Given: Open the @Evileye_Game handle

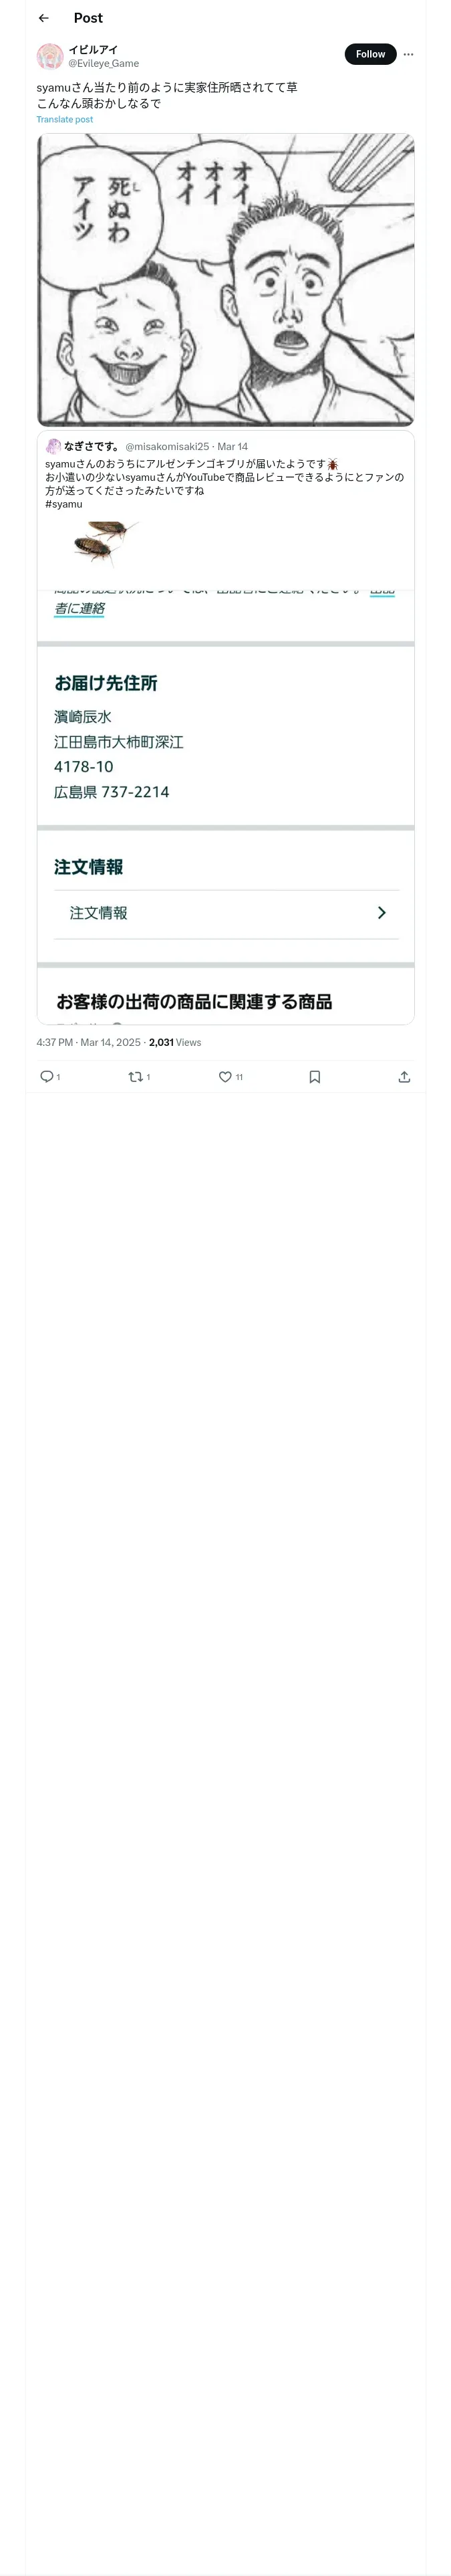Looking at the screenshot, I should [x=103, y=63].
